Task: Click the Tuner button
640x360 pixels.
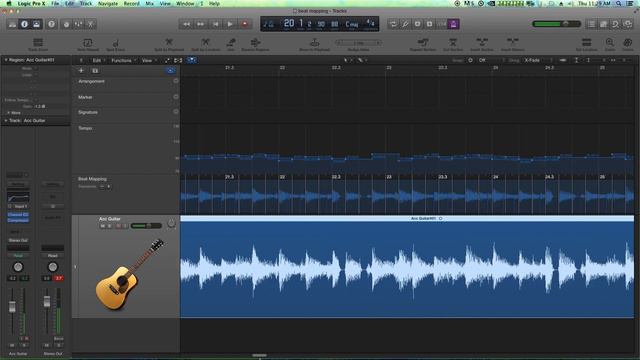Action: 405,24
